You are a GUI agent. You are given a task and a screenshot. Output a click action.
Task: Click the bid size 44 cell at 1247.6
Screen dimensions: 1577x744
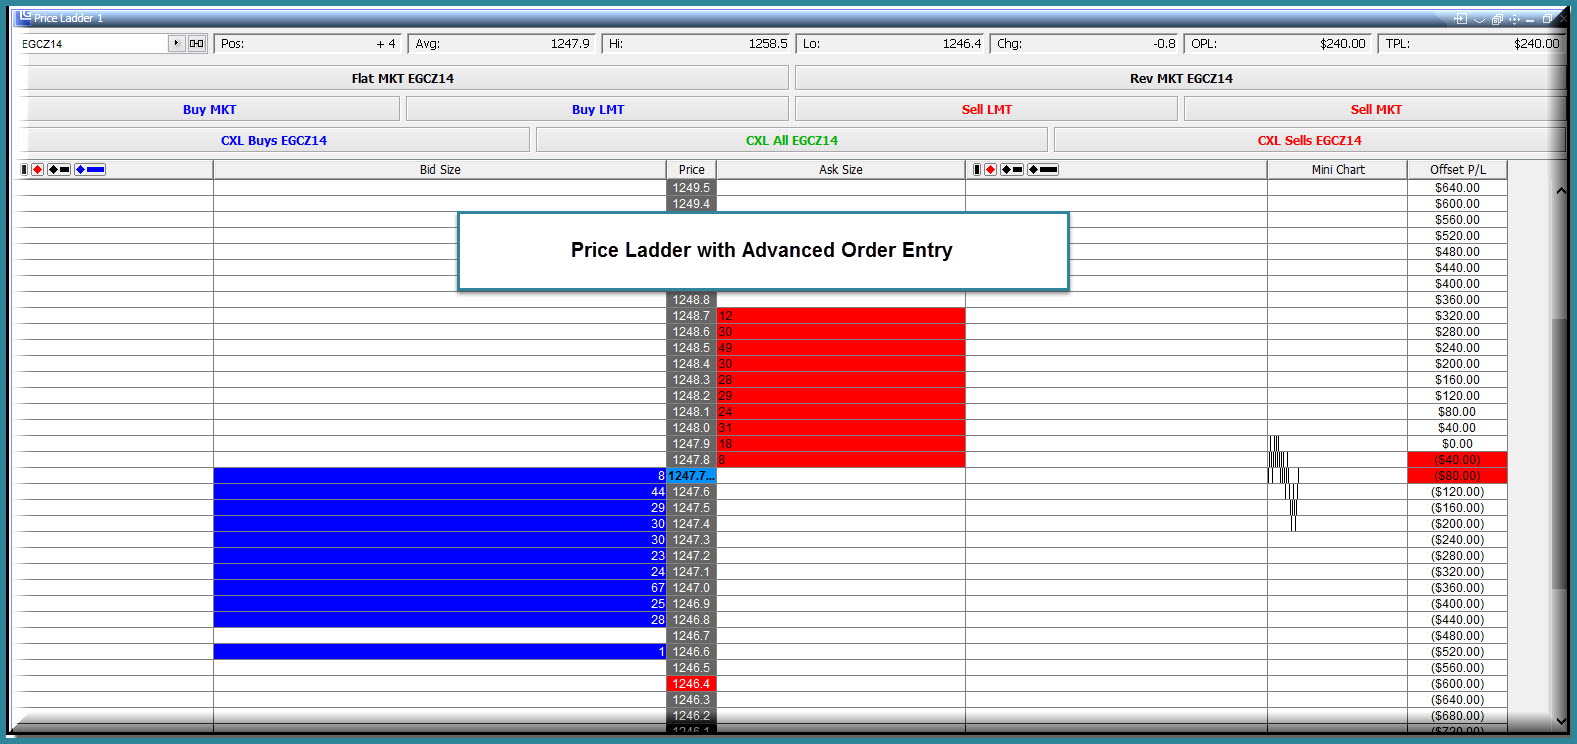440,492
